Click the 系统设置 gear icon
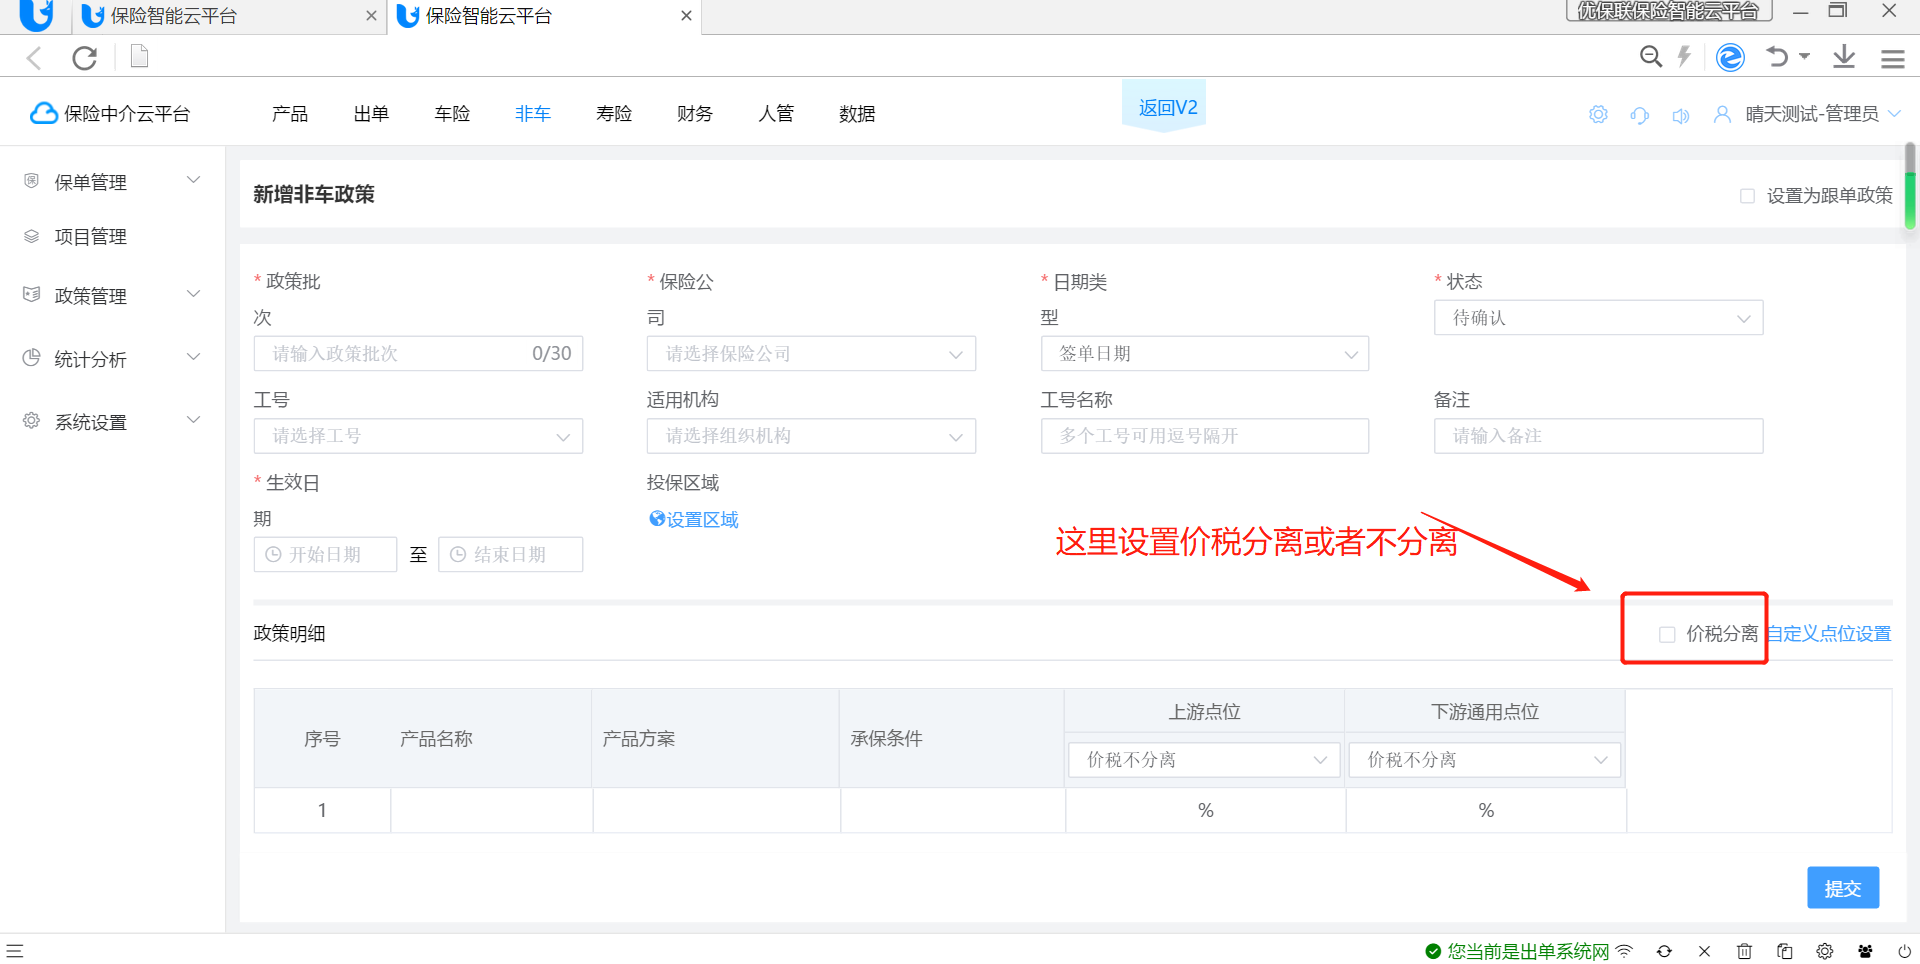The height and width of the screenshot is (964, 1920). click(x=32, y=421)
